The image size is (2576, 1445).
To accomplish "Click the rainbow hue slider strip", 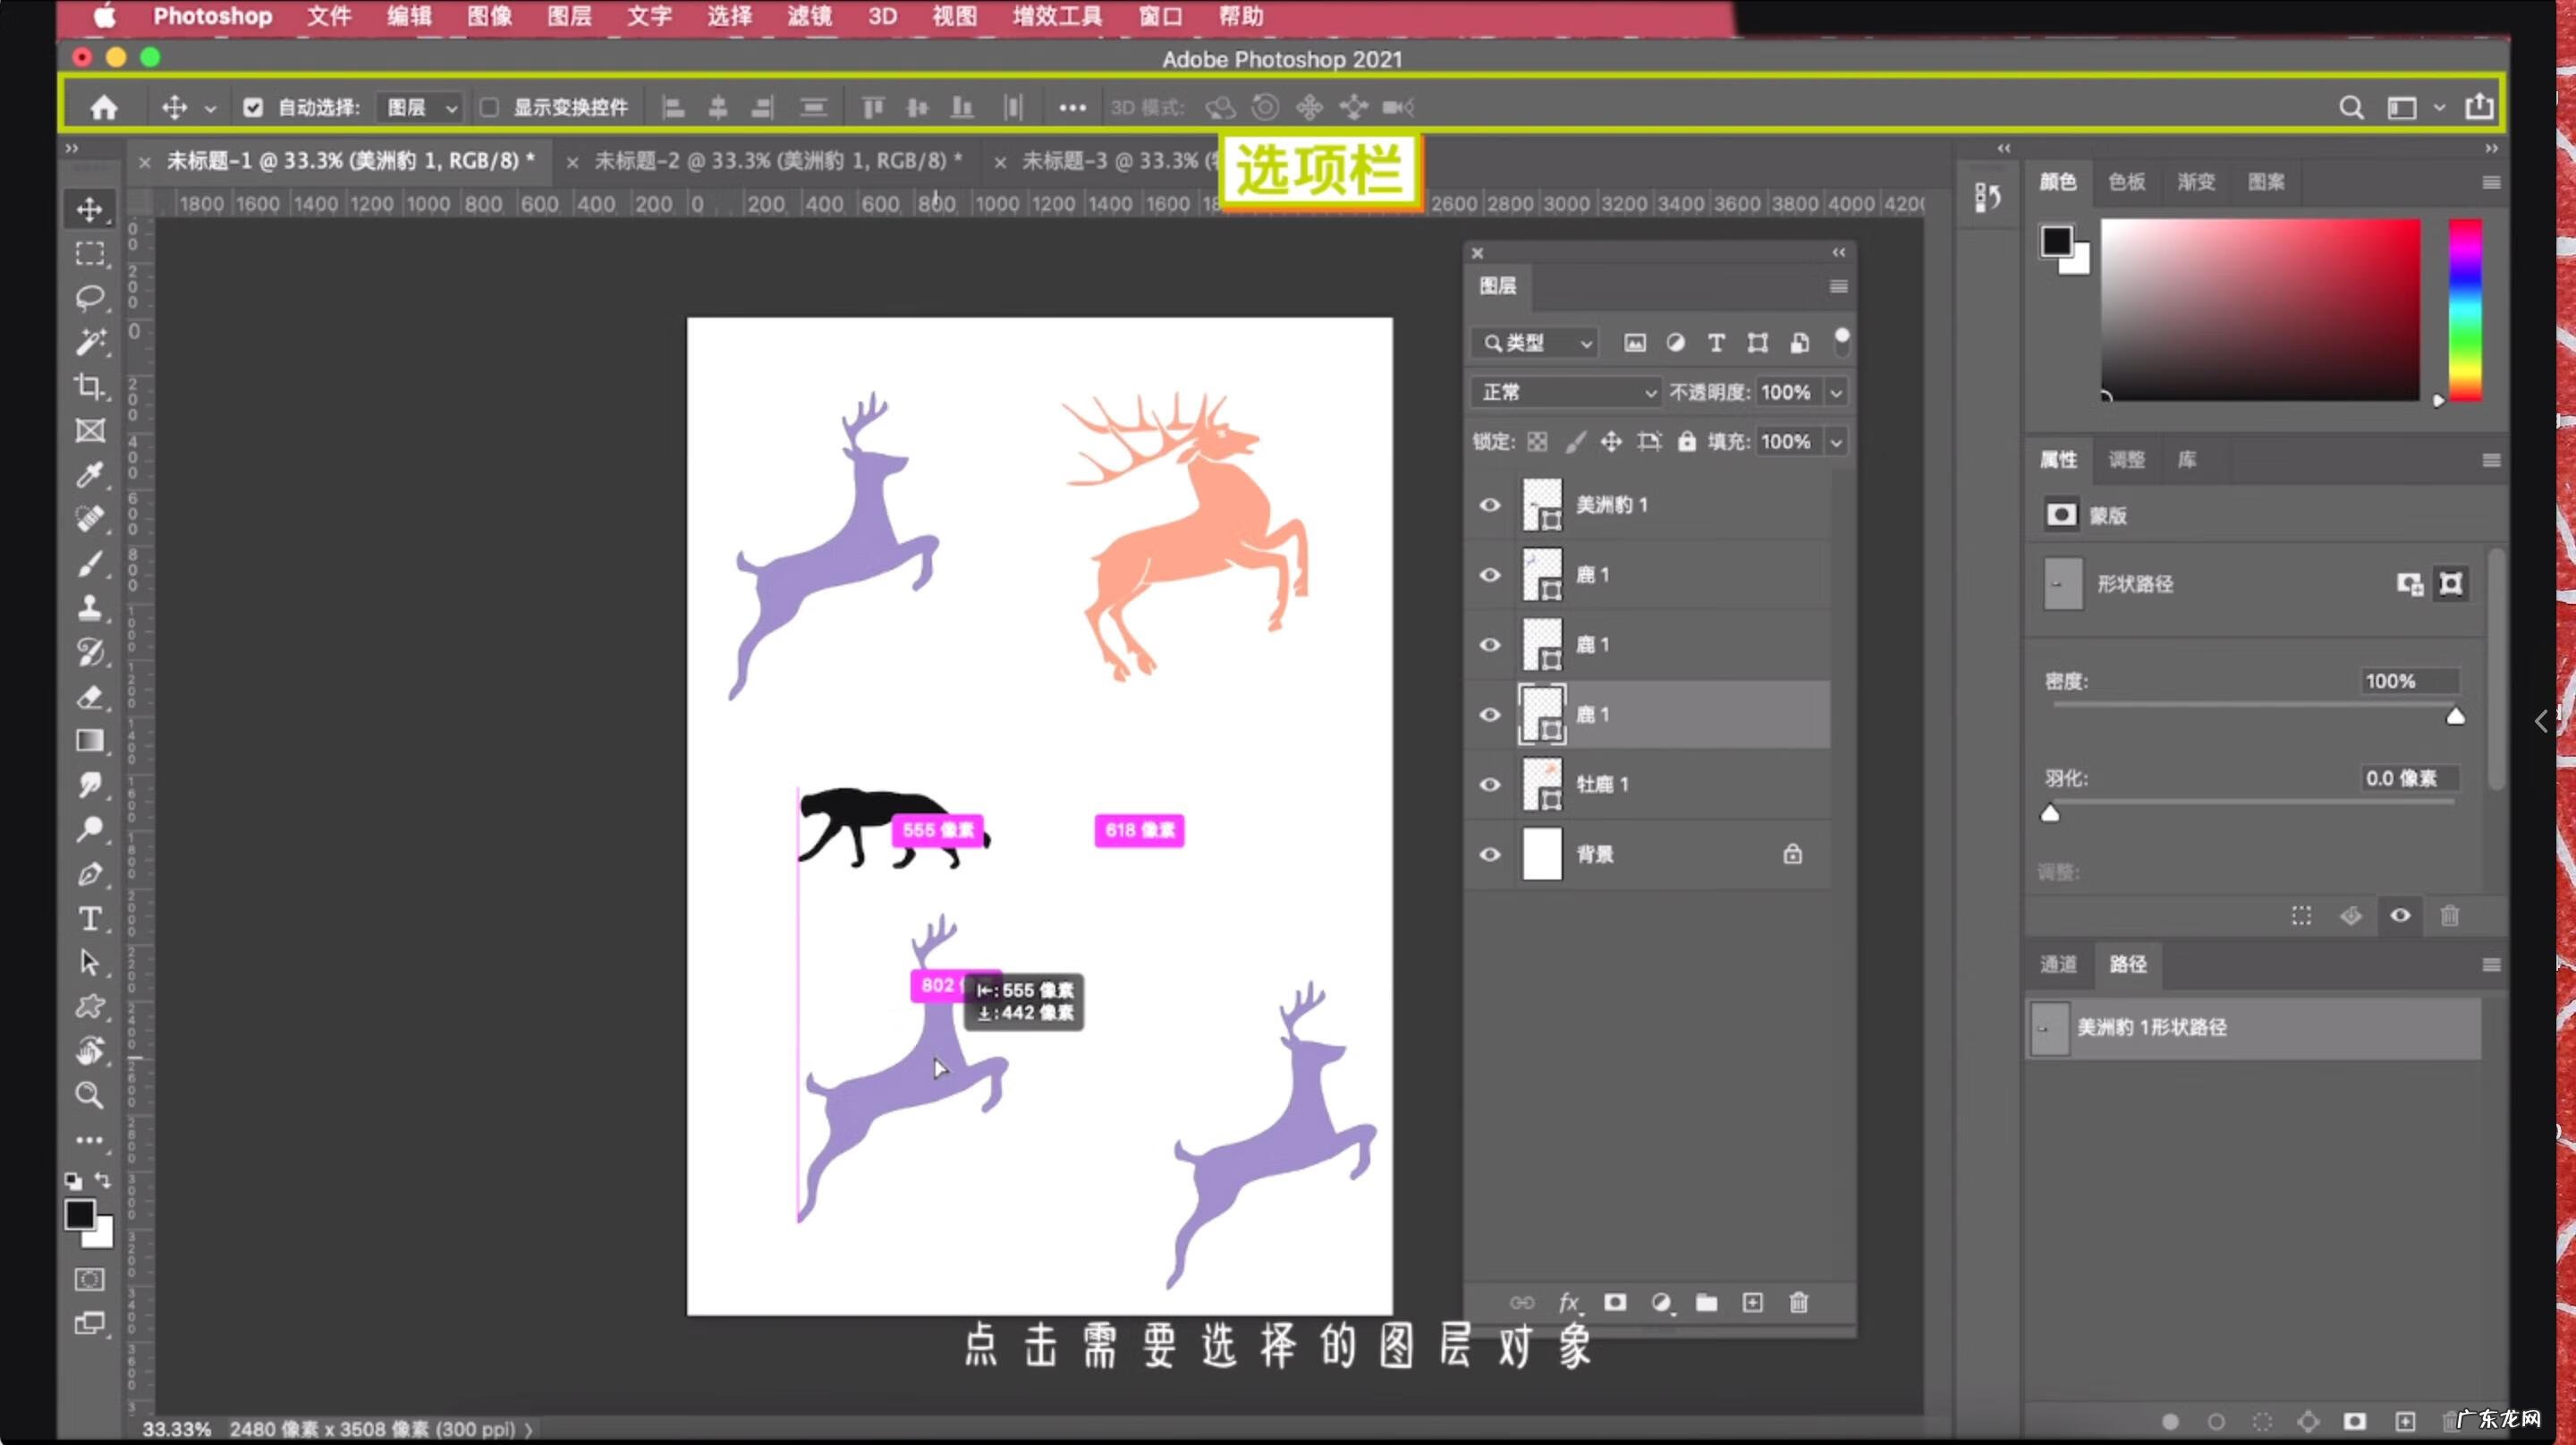I will coord(2464,310).
